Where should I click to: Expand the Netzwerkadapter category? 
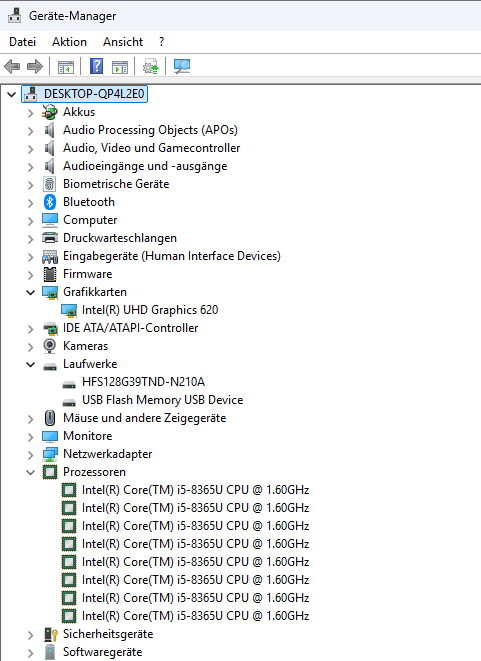pyautogui.click(x=30, y=454)
